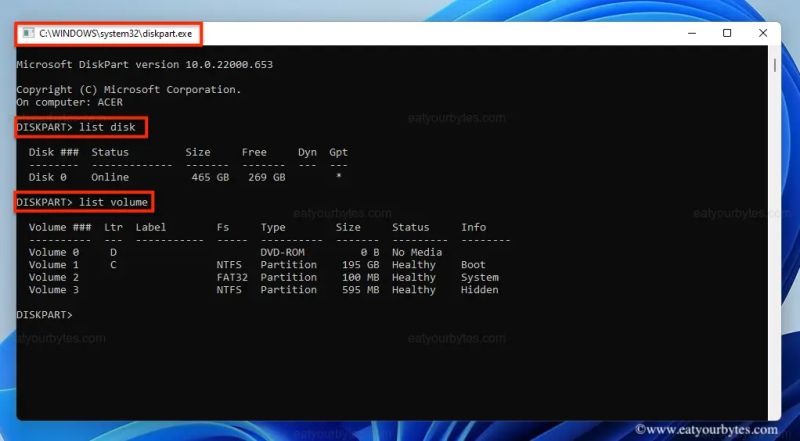Screen dimensions: 800x441
Task: Click the '100 MB' volume size
Action: (360, 277)
